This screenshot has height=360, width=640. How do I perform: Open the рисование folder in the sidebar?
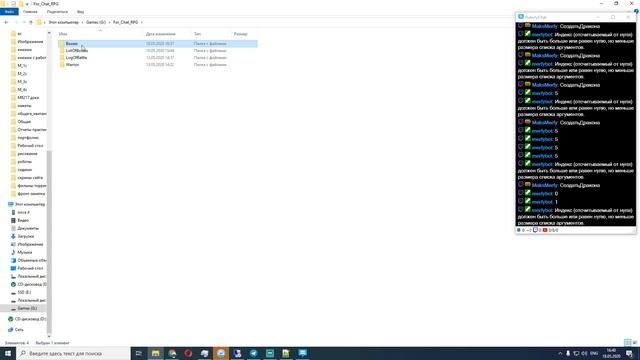click(27, 153)
